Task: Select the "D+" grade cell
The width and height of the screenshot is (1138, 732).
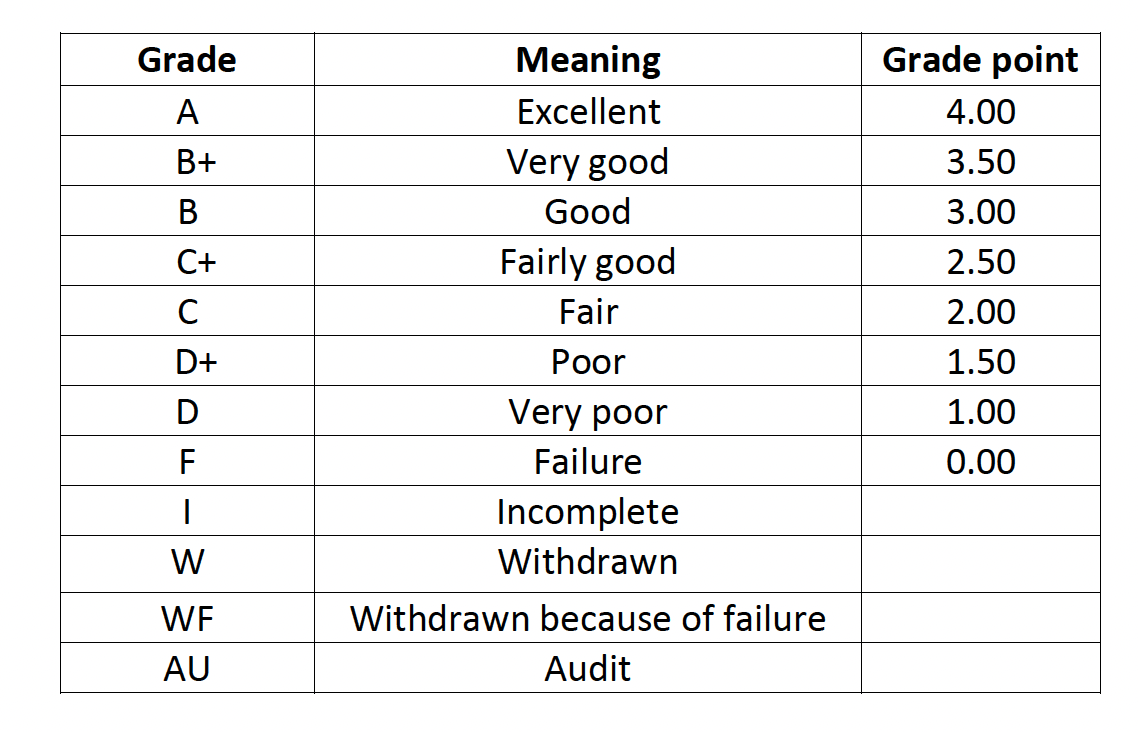Action: 187,361
